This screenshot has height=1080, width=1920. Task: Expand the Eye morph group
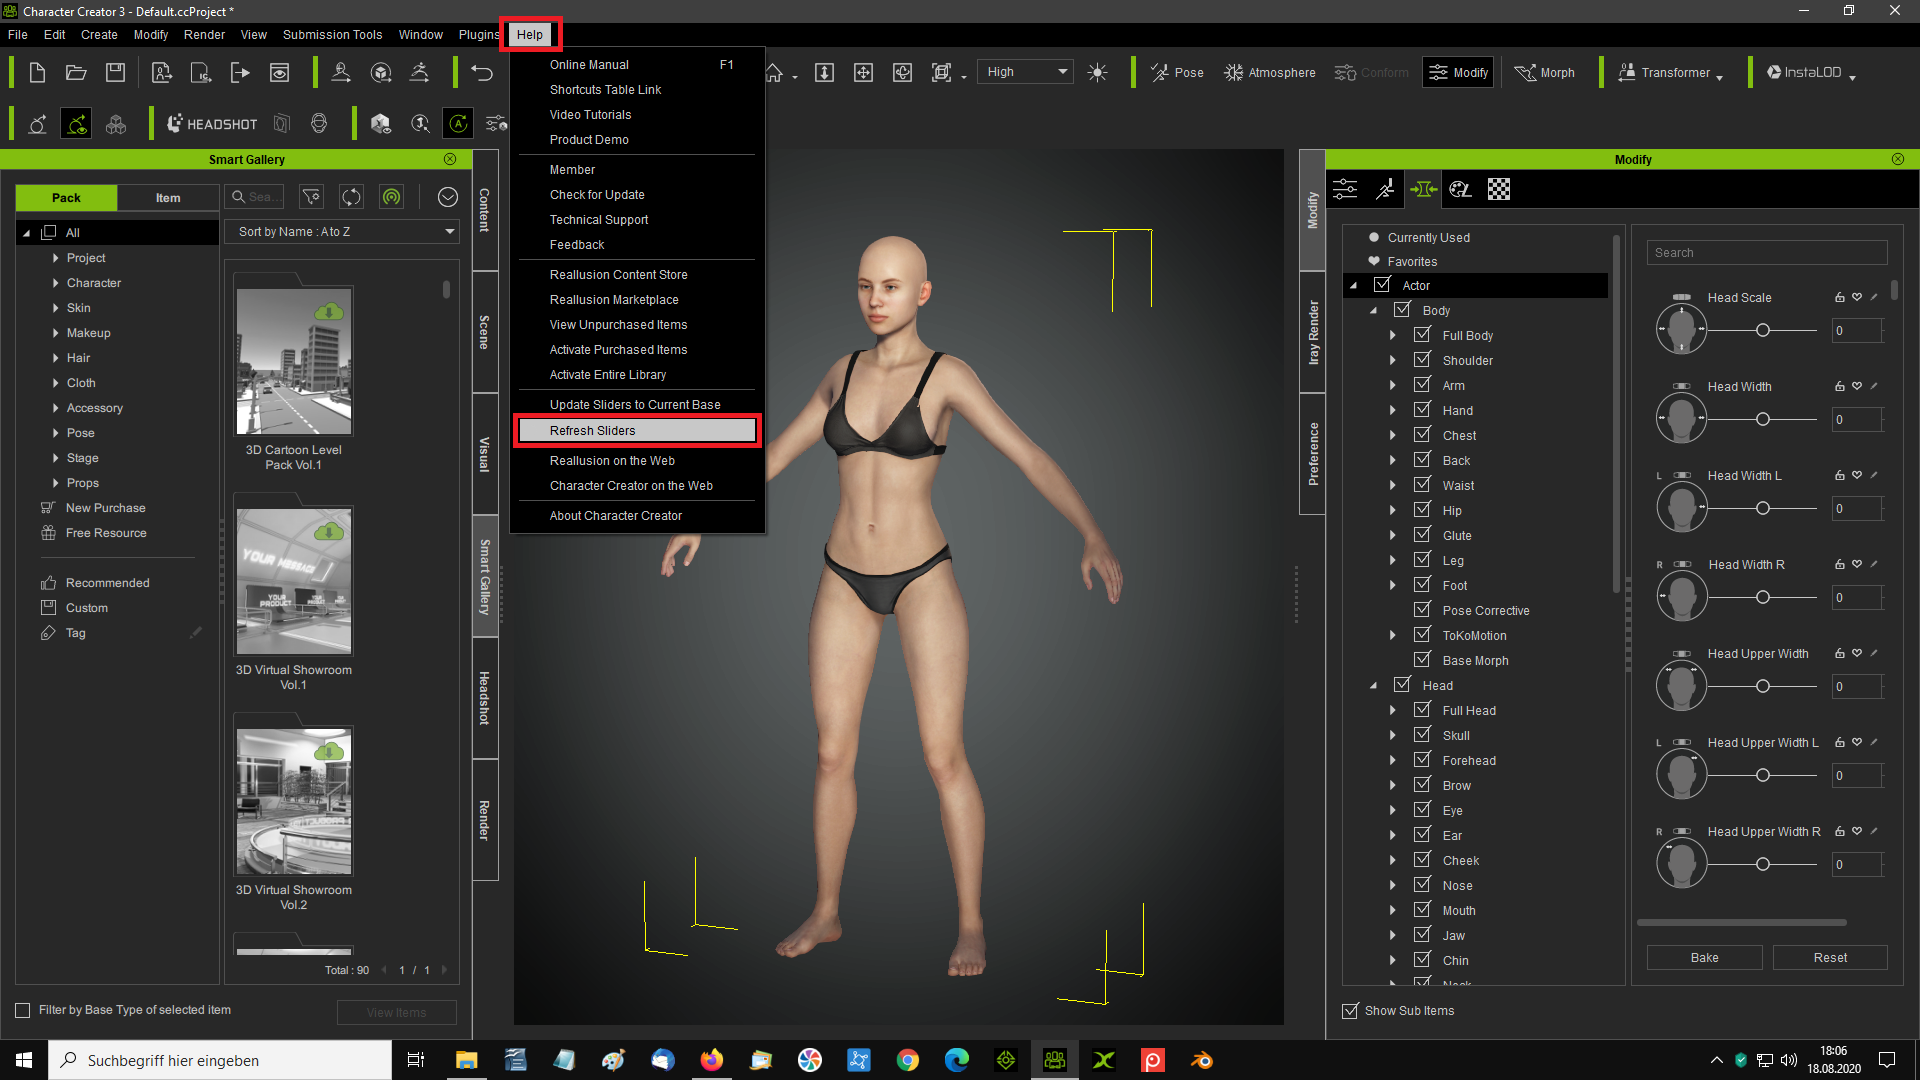1393,810
